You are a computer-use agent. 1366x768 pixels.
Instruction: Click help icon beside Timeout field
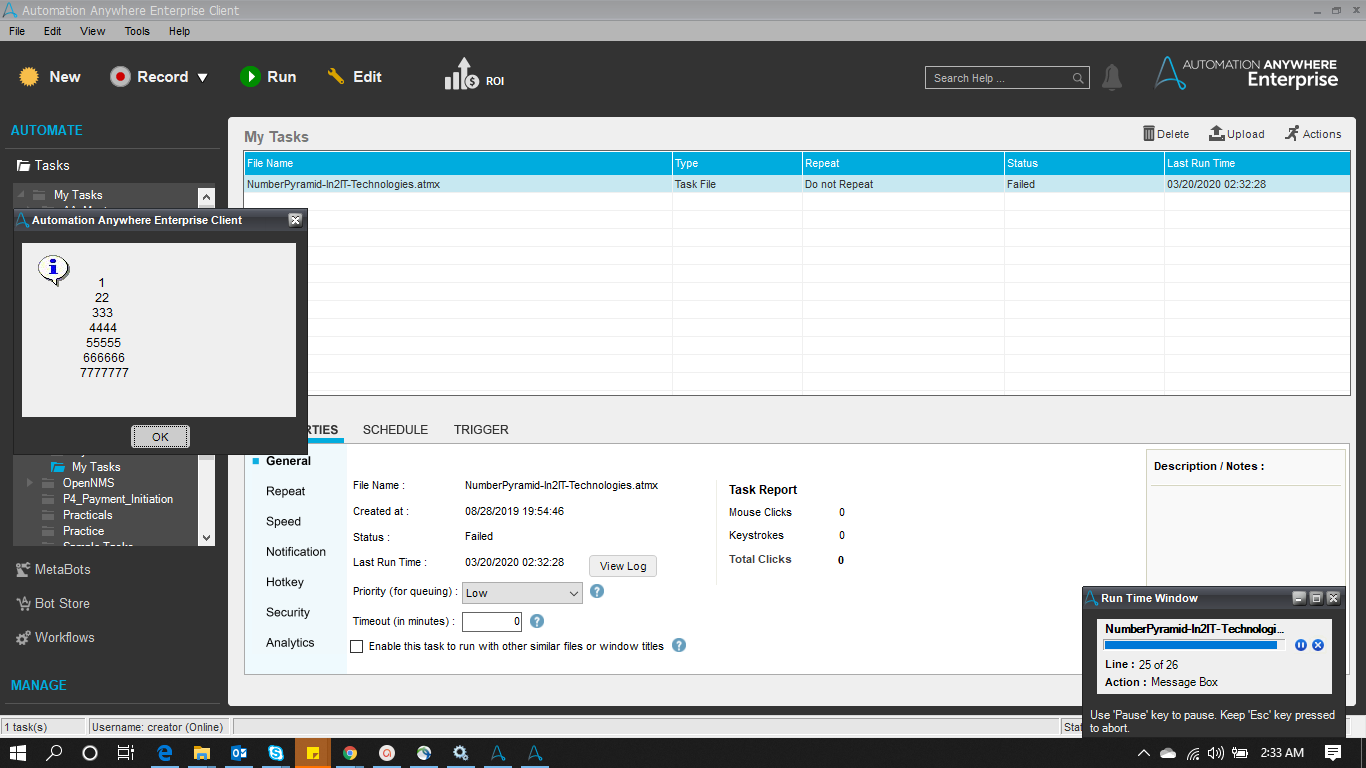pyautogui.click(x=537, y=621)
